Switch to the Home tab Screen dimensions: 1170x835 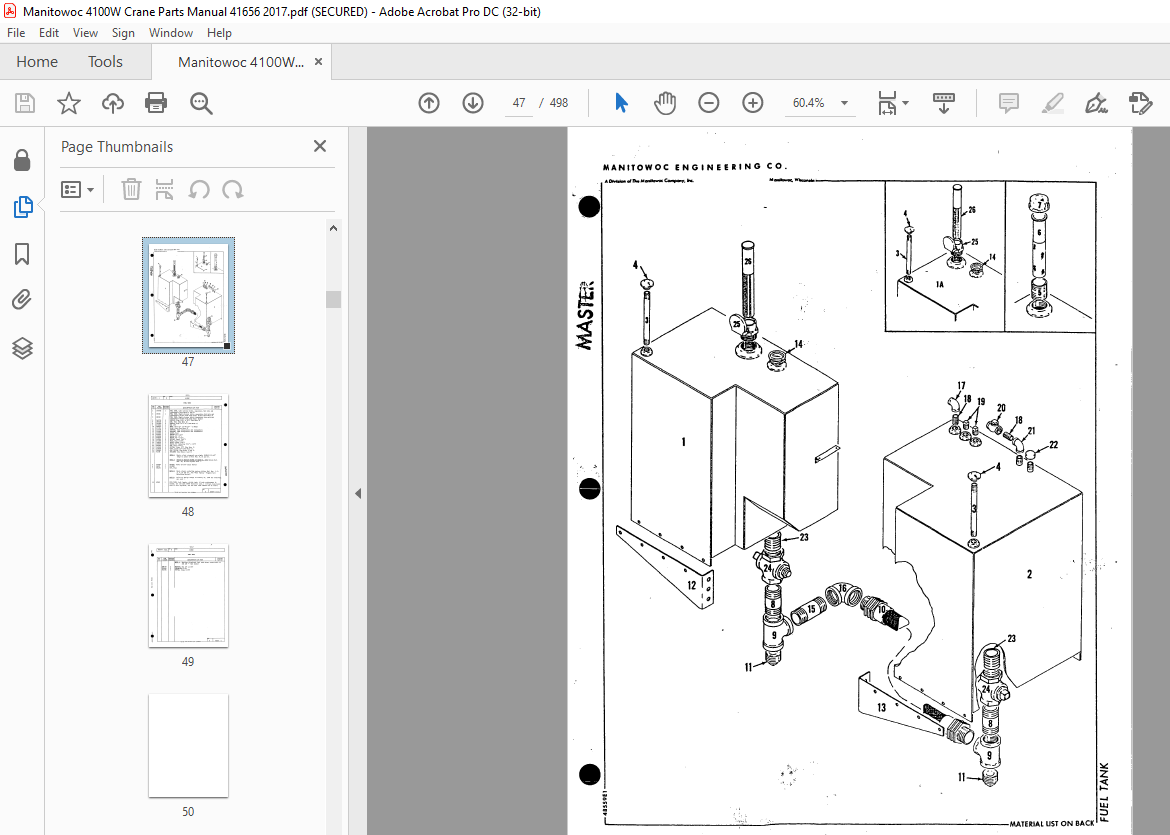pos(37,62)
